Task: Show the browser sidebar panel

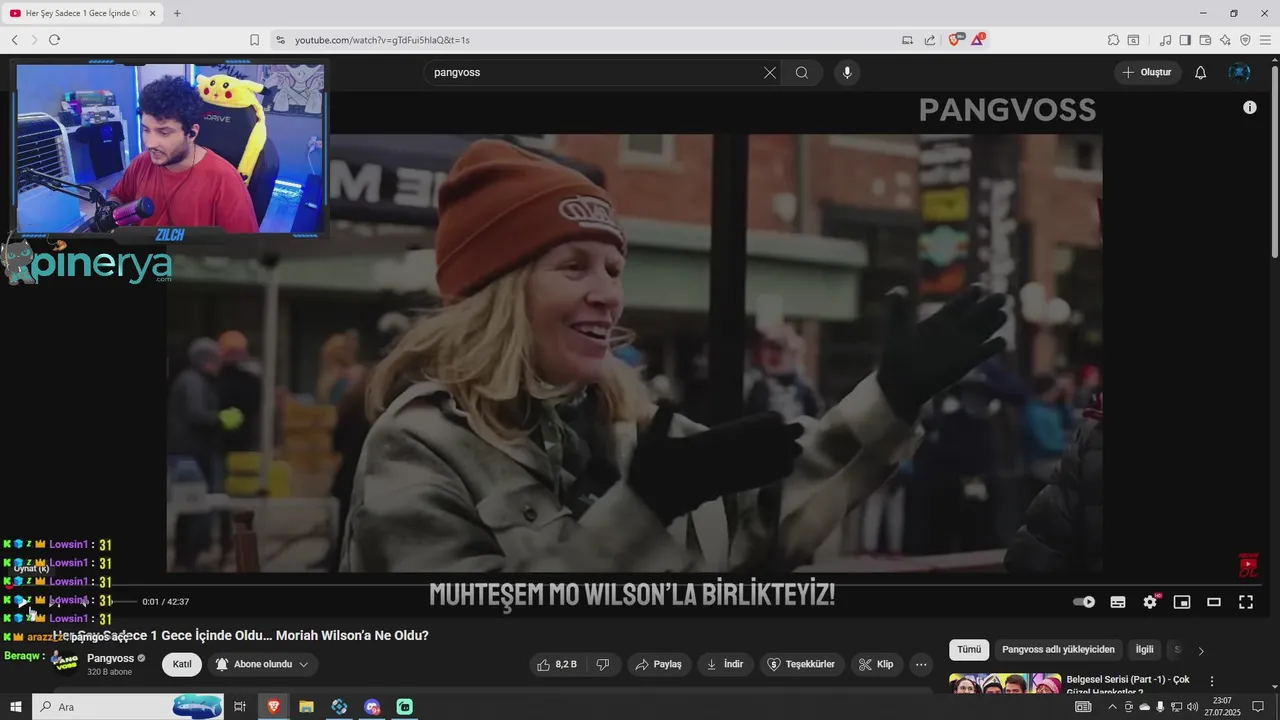Action: 1185,40
